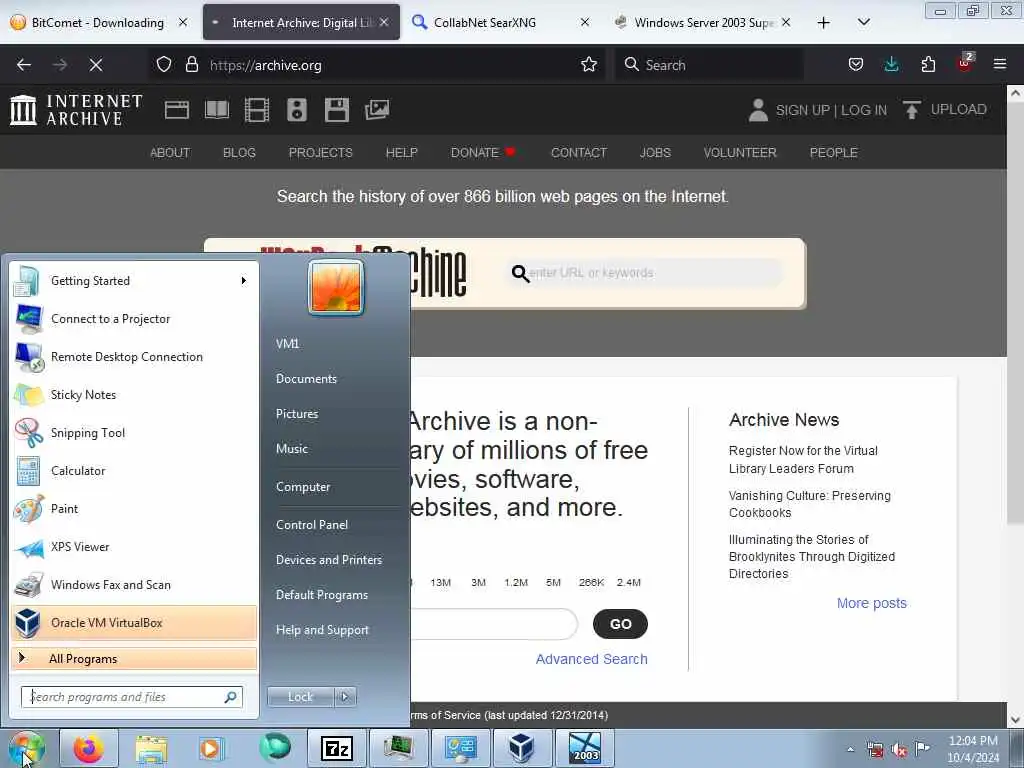Viewport: 1024px width, 768px height.
Task: Click tracking protection shield icon
Action: pos(164,65)
